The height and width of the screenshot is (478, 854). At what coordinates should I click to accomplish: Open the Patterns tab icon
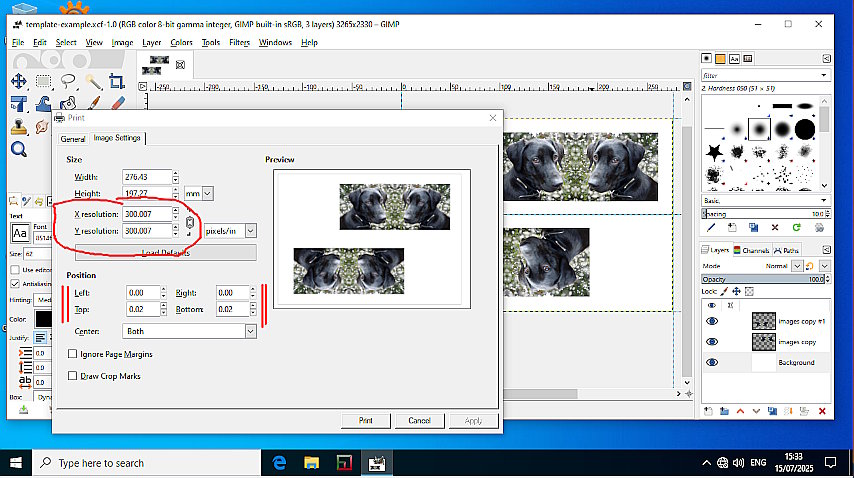720,58
